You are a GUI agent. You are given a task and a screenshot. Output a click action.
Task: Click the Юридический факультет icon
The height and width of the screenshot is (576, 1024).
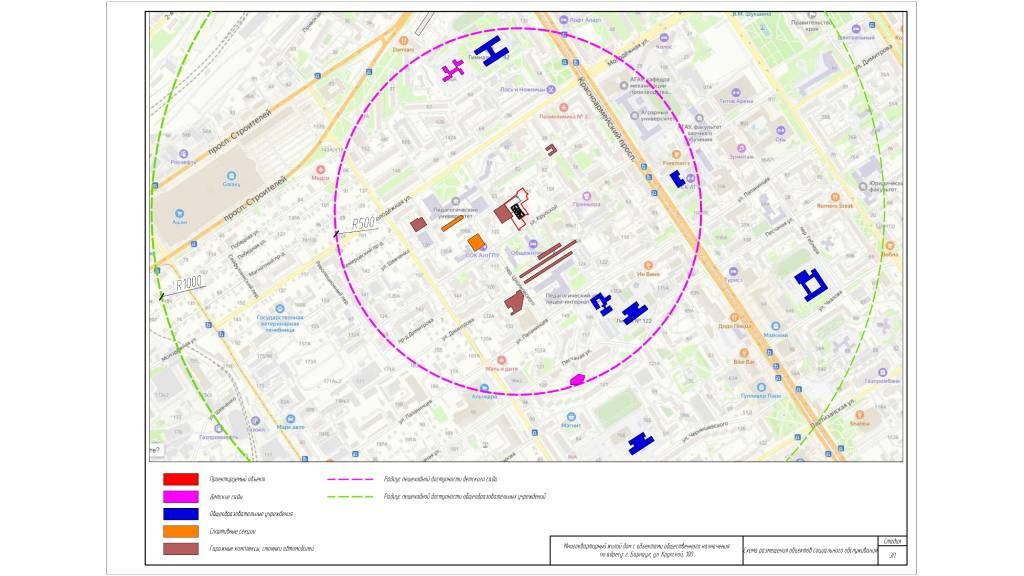(863, 186)
